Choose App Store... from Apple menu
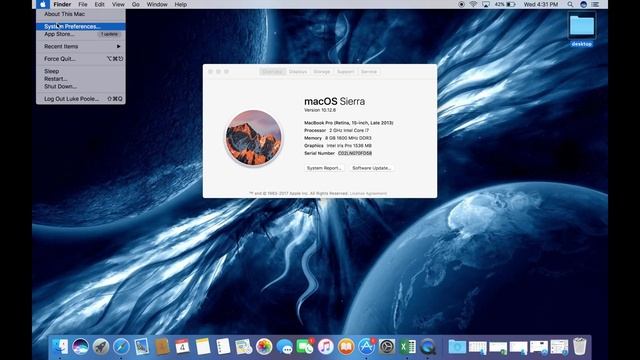This screenshot has width=640, height=360. (81, 34)
